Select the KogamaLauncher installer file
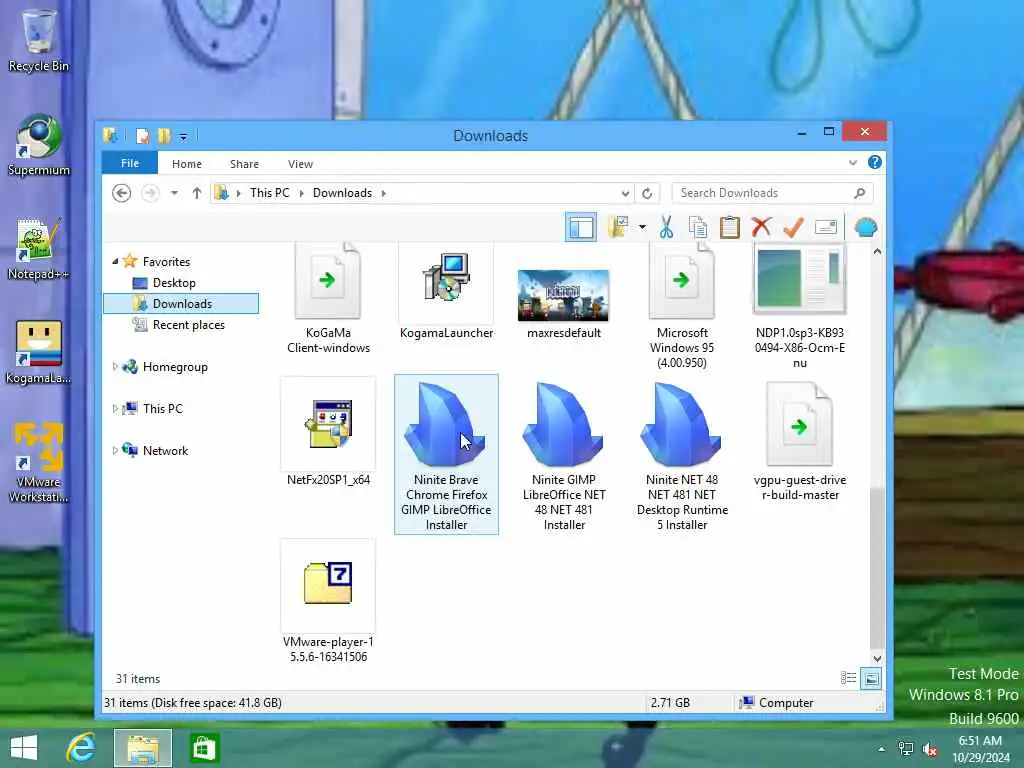The height and width of the screenshot is (768, 1024). click(446, 293)
